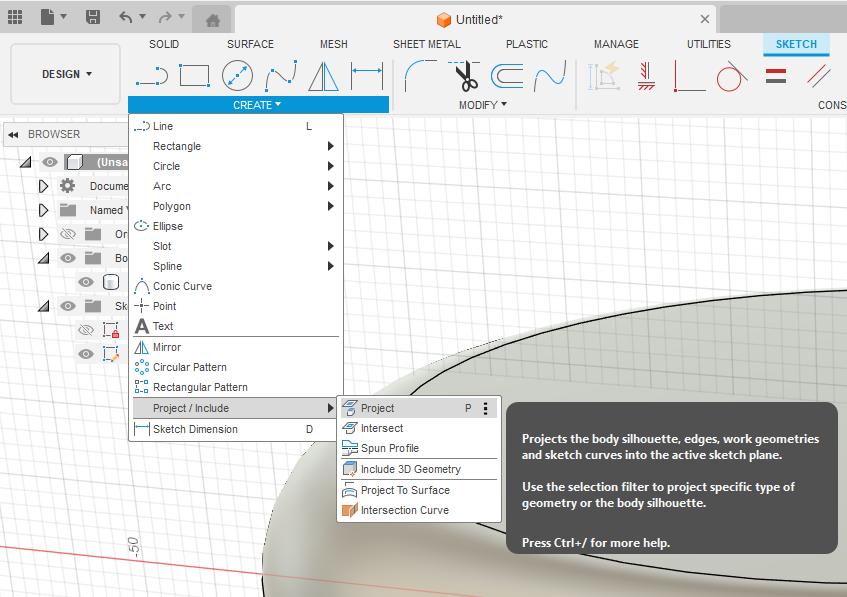Hide the body under Bodies
Screen dimensions: 847x597
tap(85, 282)
